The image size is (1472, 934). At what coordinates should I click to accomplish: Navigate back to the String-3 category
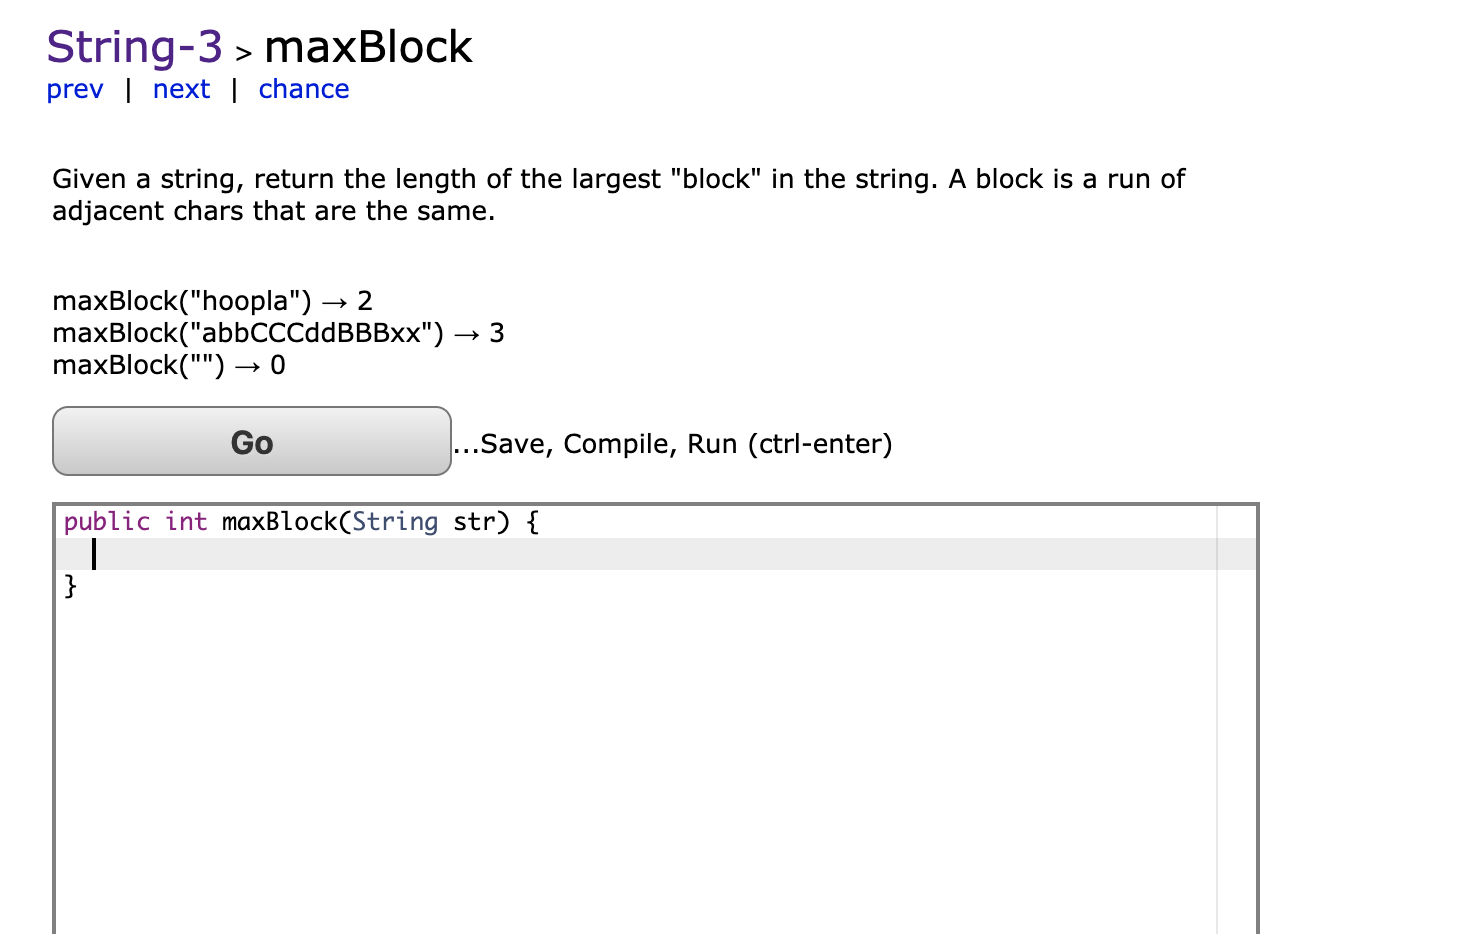133,46
